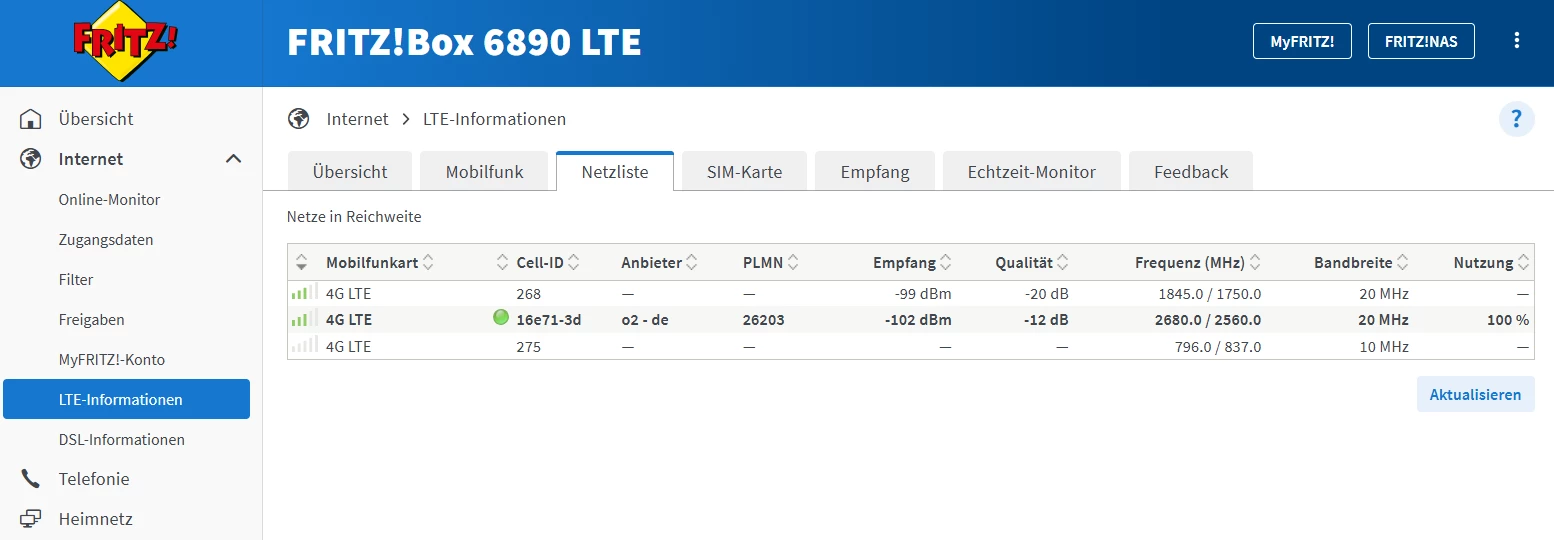Click the Telefonie phone icon
The image size is (1554, 540).
[31, 479]
